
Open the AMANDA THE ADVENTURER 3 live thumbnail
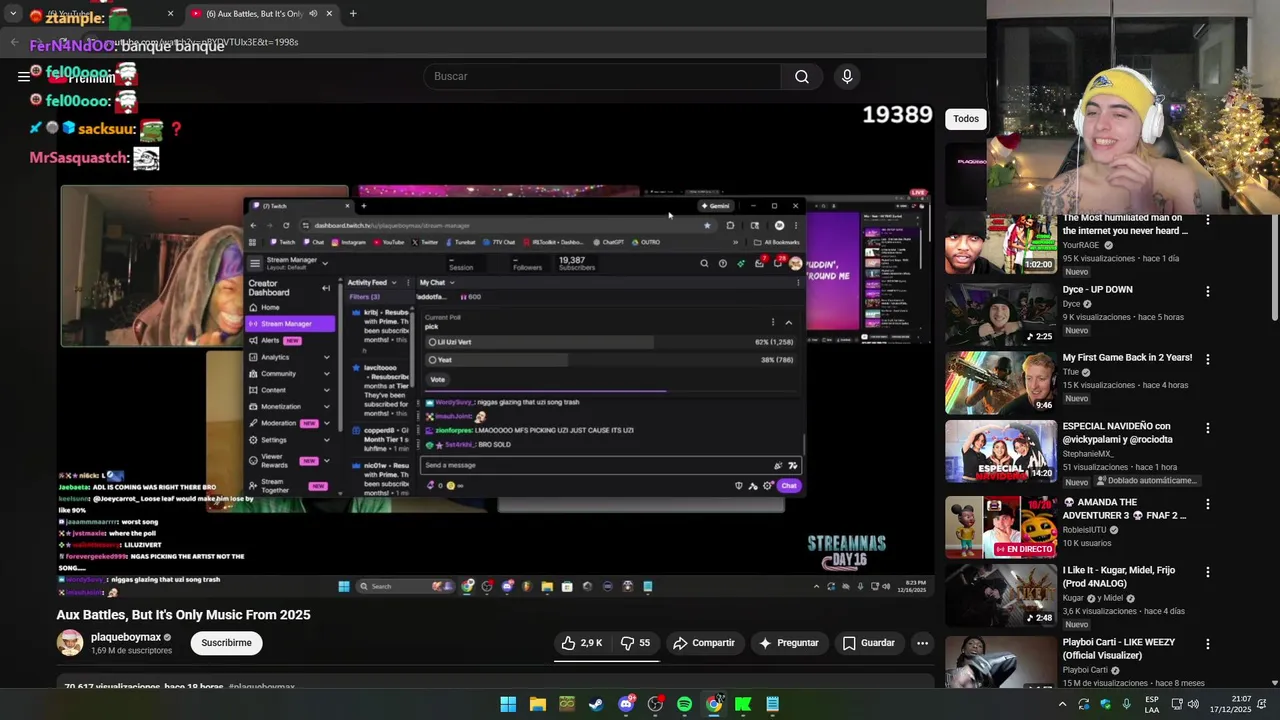point(1000,527)
